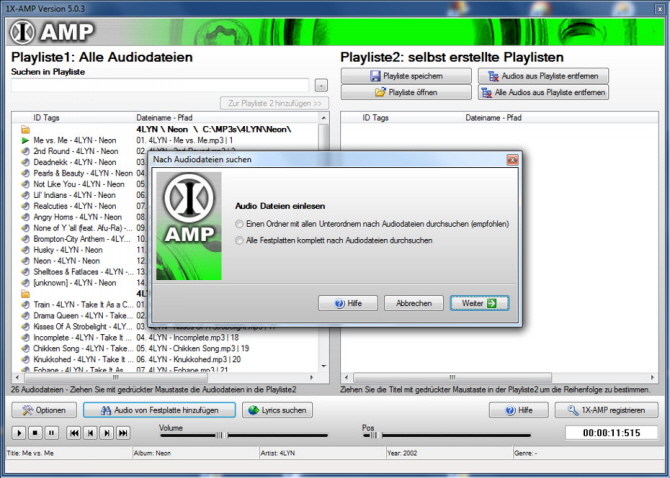Screen dimensions: 670x478
Task: Click audio icon next to Drama Queen
Action: [26, 316]
